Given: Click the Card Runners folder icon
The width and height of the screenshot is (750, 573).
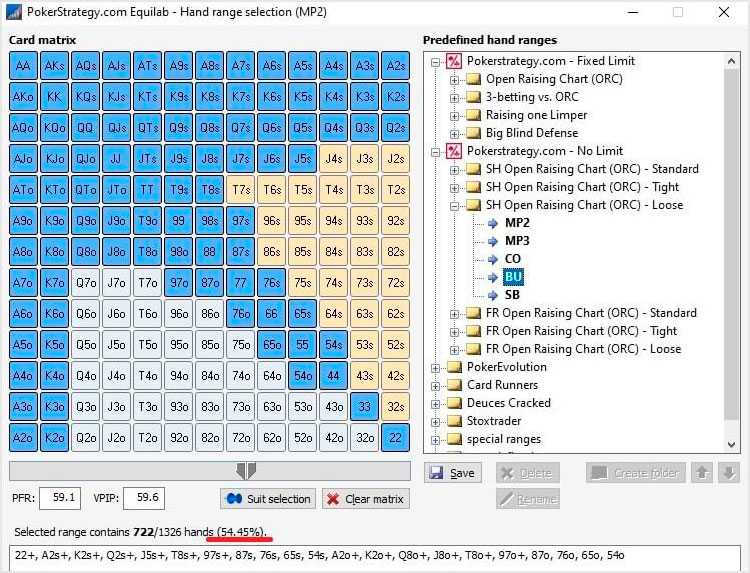Looking at the screenshot, I should (x=454, y=385).
